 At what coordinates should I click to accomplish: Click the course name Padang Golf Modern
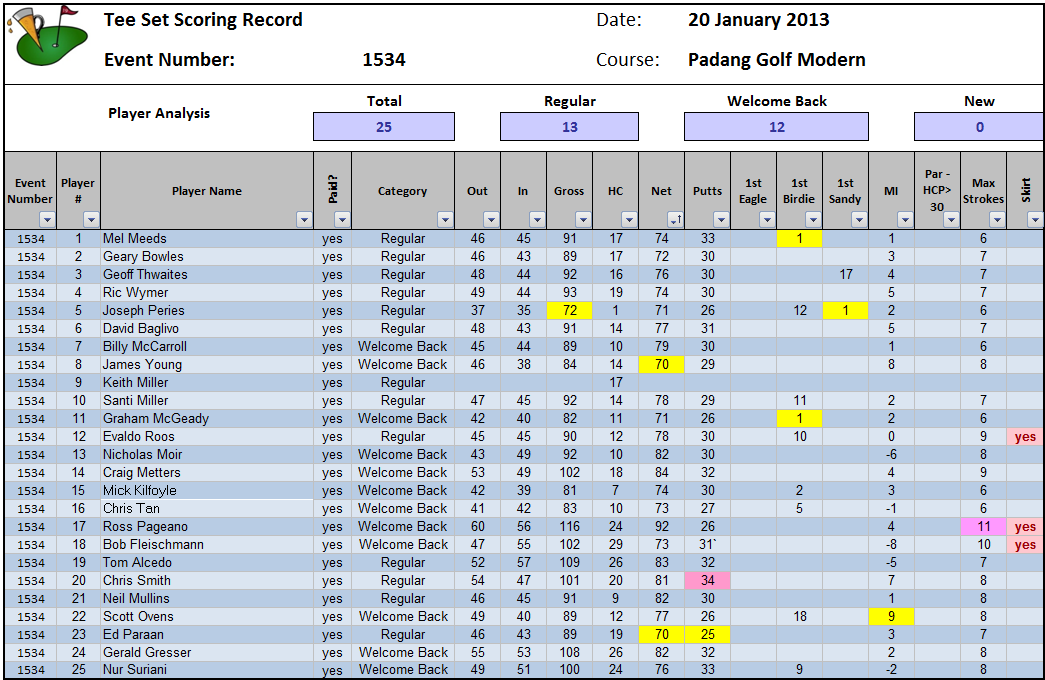pos(776,59)
